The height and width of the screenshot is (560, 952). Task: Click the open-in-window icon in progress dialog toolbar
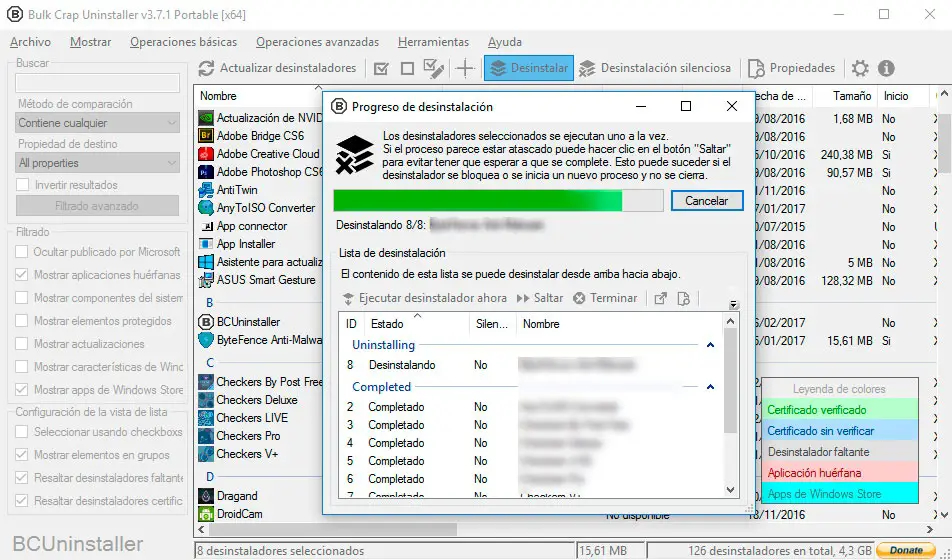[x=660, y=298]
